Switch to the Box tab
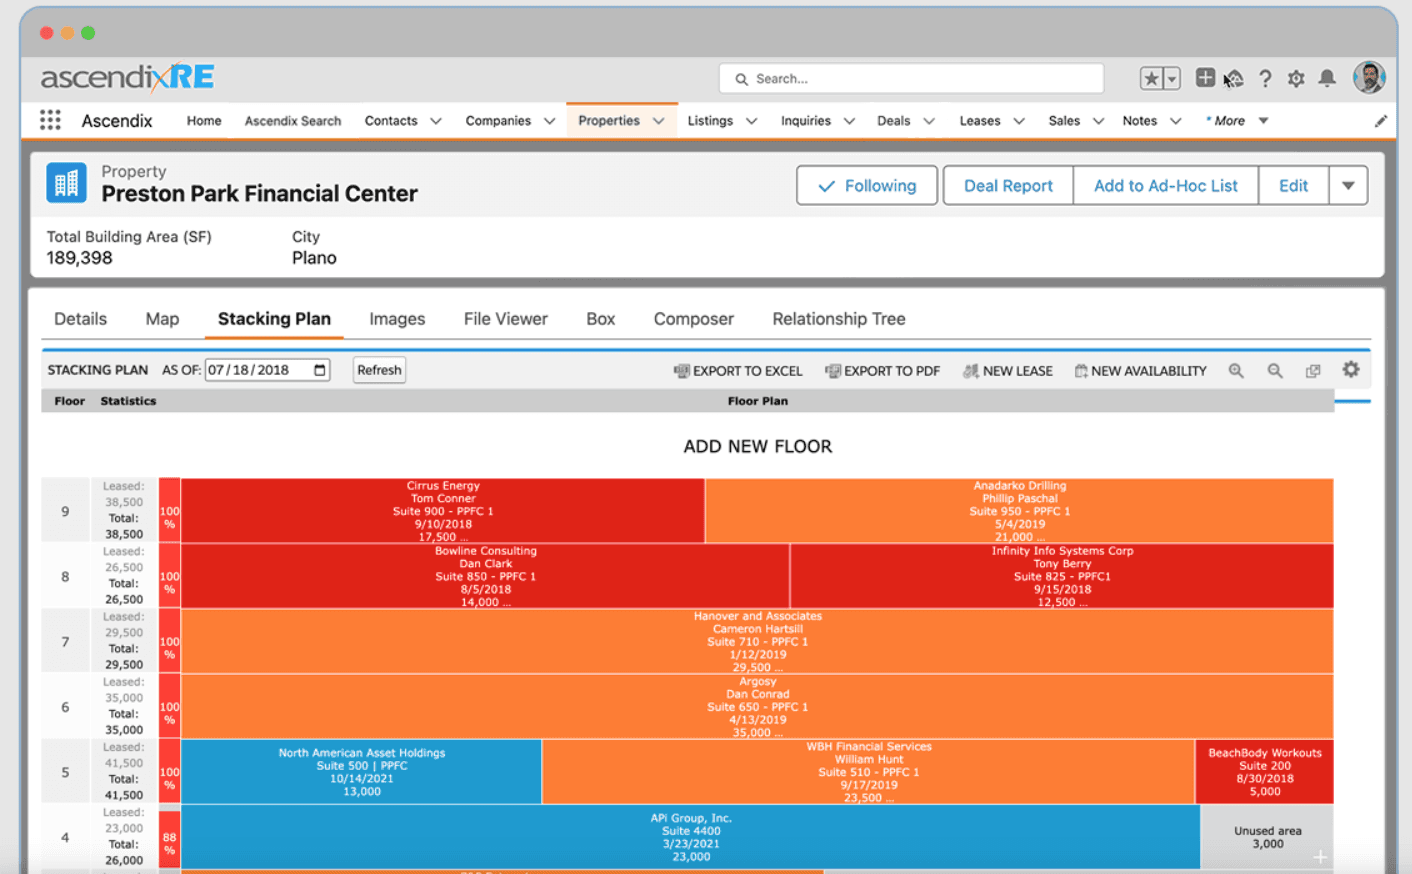Image resolution: width=1412 pixels, height=874 pixels. [x=601, y=319]
